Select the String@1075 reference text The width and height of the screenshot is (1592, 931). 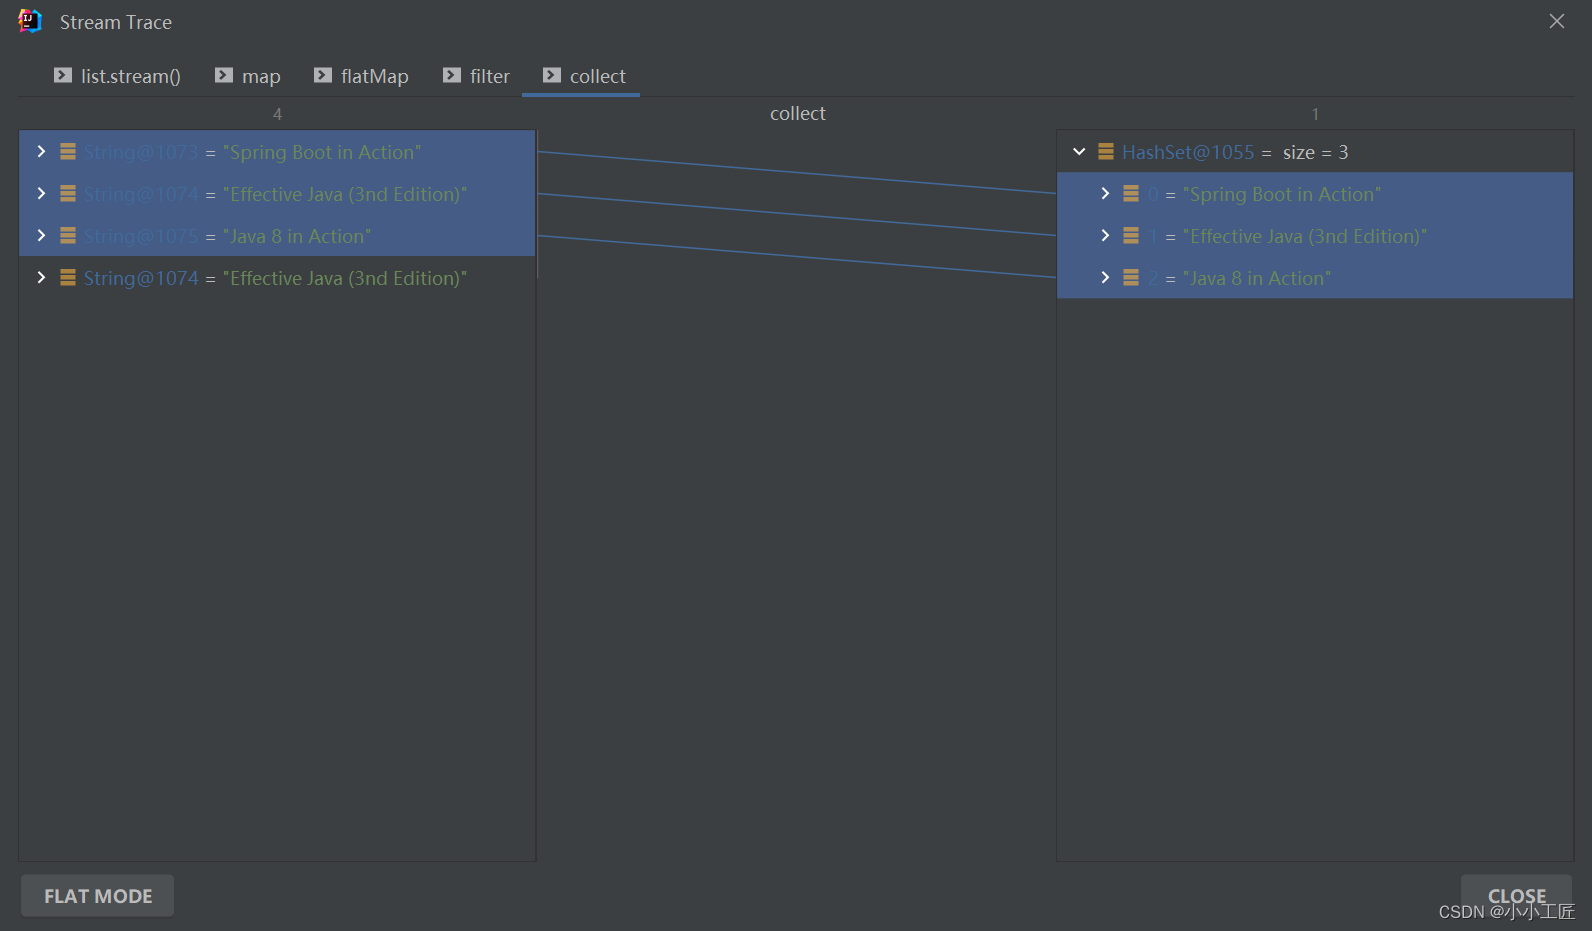(x=141, y=236)
